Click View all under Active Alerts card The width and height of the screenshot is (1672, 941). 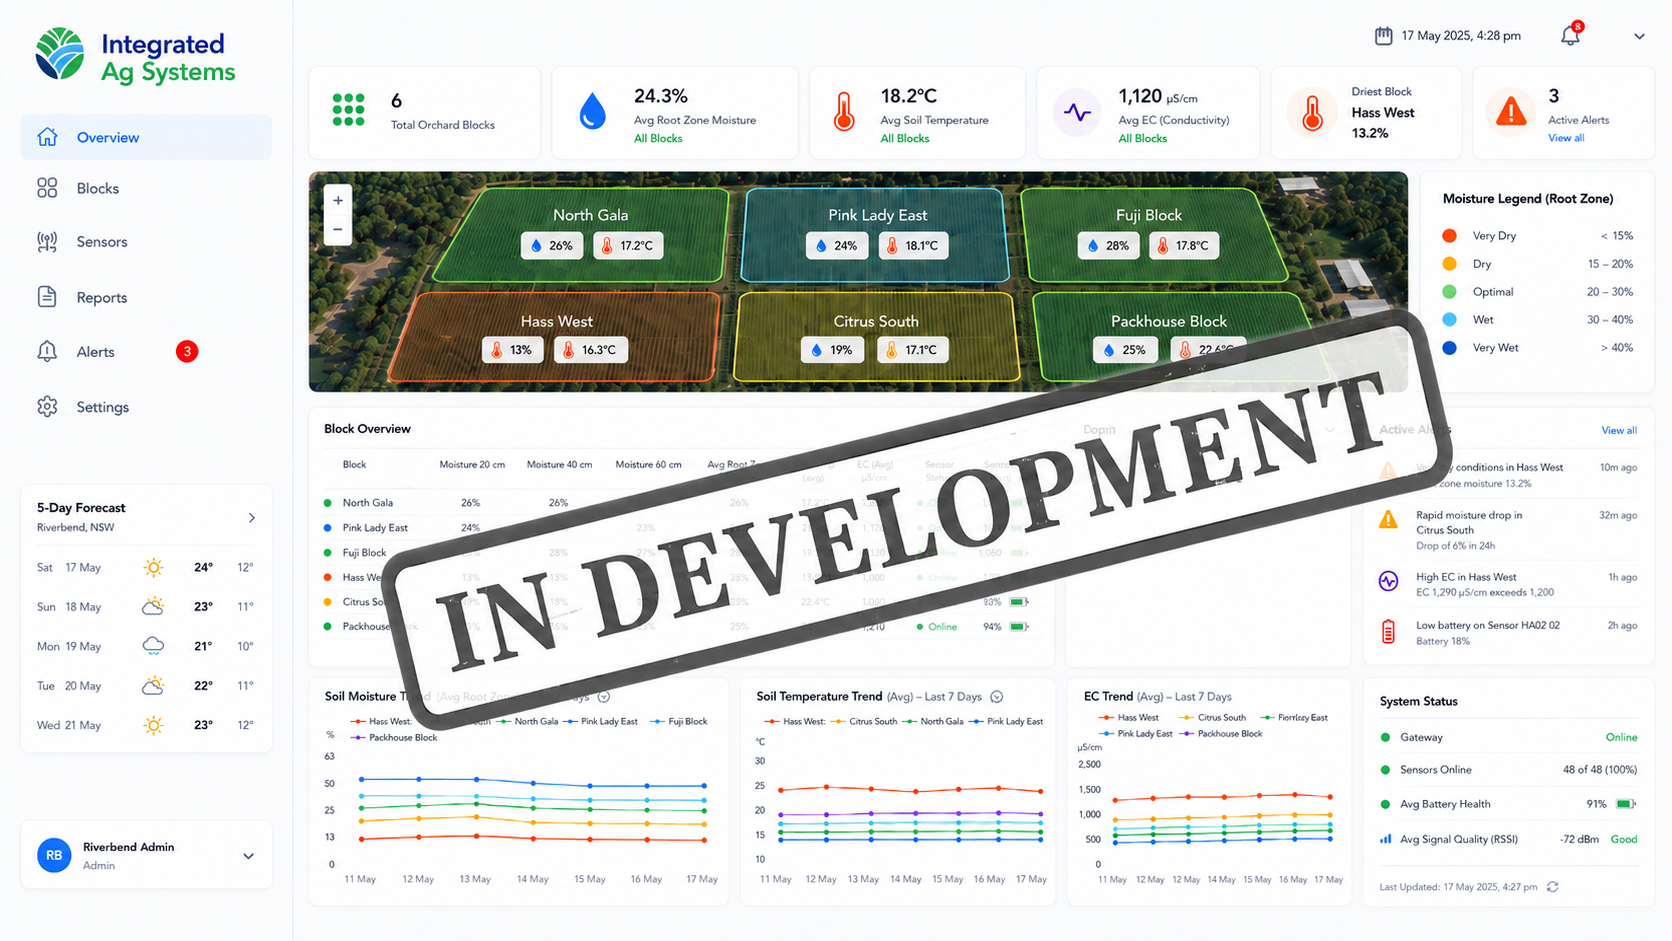pos(1566,138)
